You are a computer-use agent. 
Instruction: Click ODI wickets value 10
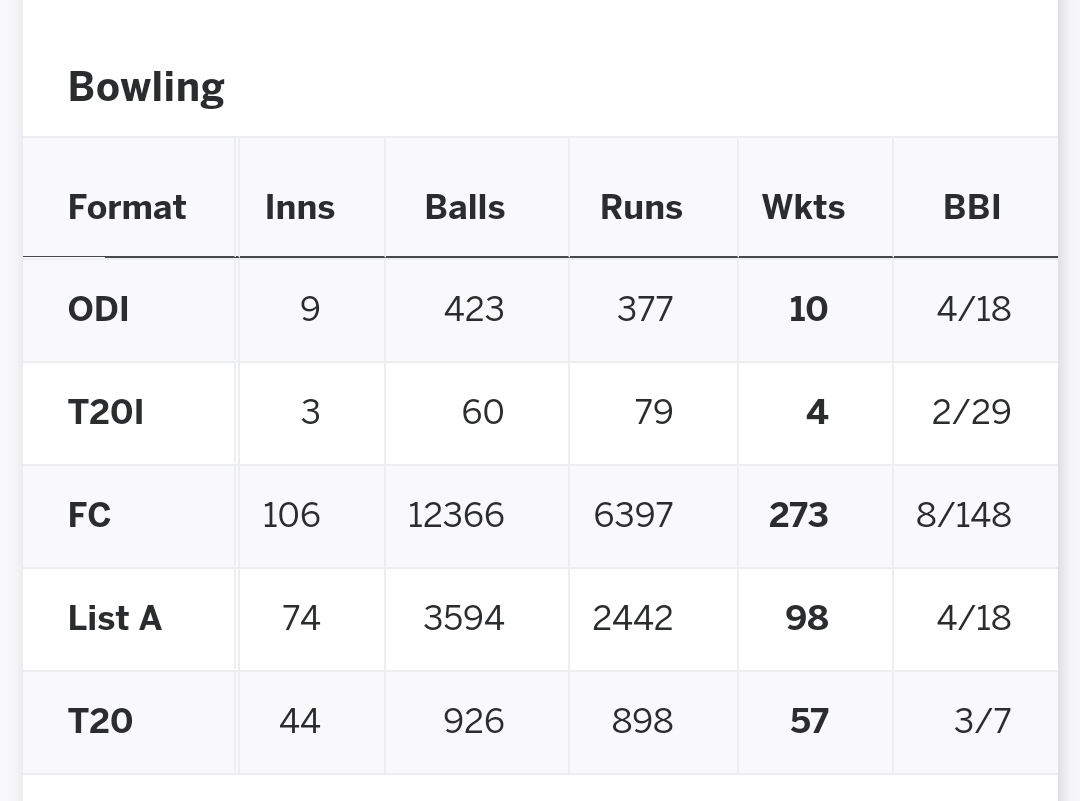pos(809,309)
